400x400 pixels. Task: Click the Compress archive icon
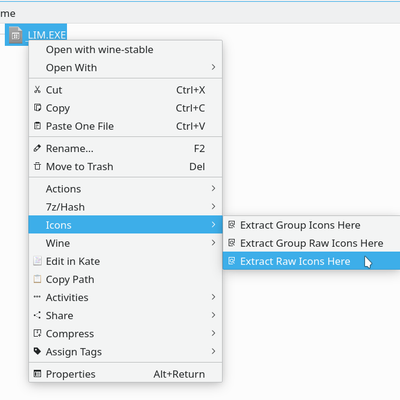(x=37, y=333)
